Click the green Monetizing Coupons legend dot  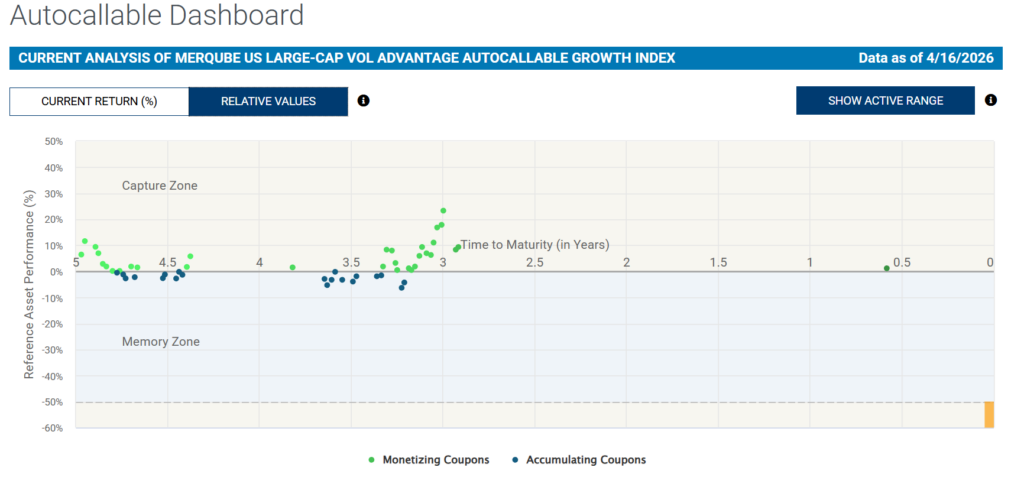point(372,460)
